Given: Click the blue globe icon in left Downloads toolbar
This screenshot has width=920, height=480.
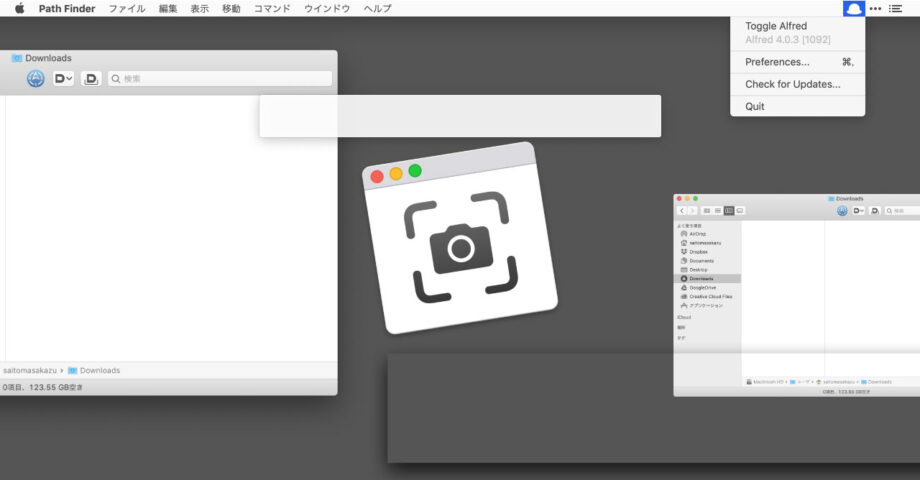Looking at the screenshot, I should coord(36,78).
